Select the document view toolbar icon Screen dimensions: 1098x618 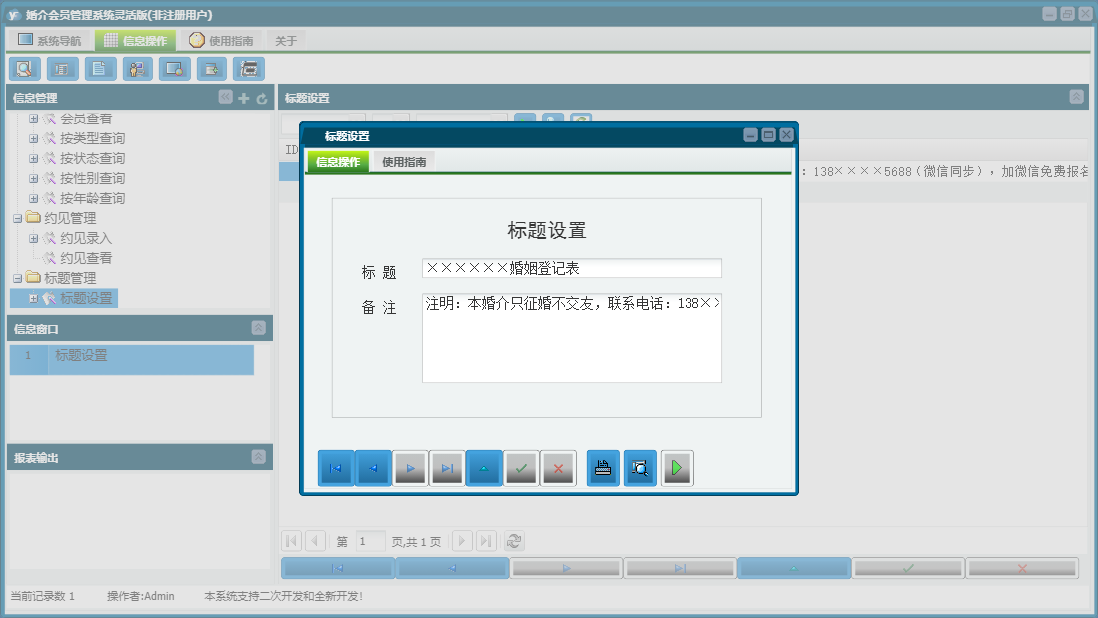pos(99,68)
